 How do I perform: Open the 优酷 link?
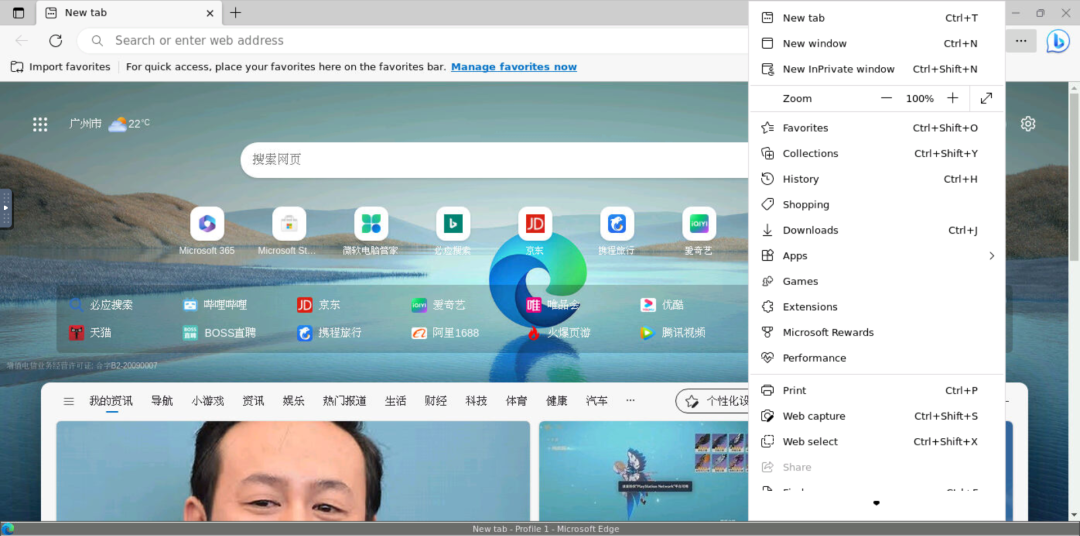tap(662, 305)
